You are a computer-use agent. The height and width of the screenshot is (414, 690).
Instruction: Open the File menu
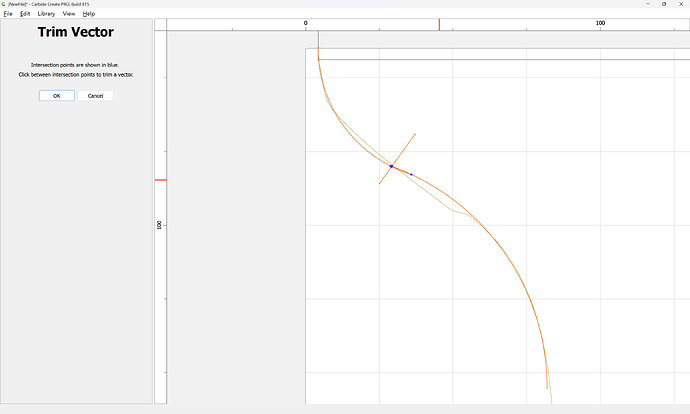pos(8,14)
